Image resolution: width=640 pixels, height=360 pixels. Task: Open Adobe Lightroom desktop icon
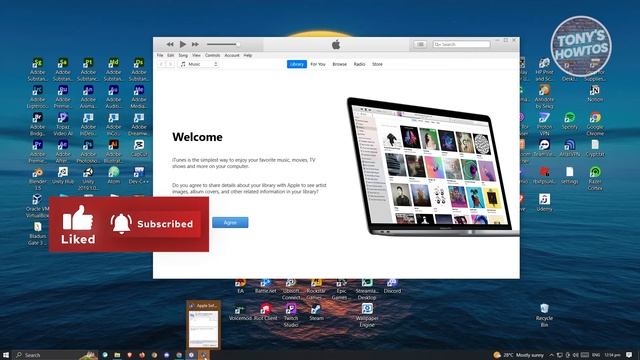38,96
